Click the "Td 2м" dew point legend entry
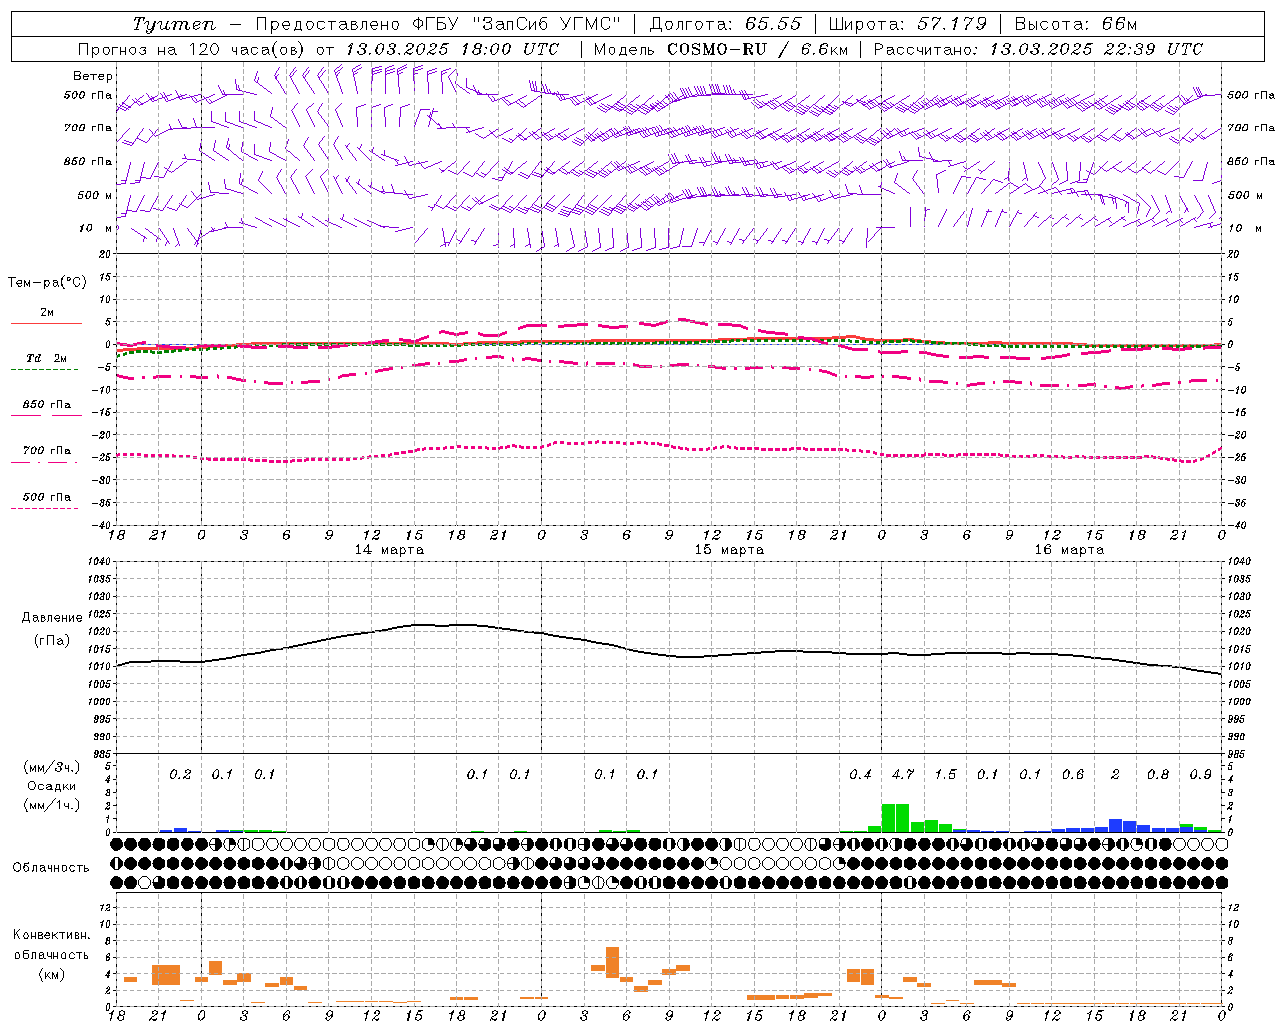The width and height of the screenshot is (1280, 1024). coord(47,358)
